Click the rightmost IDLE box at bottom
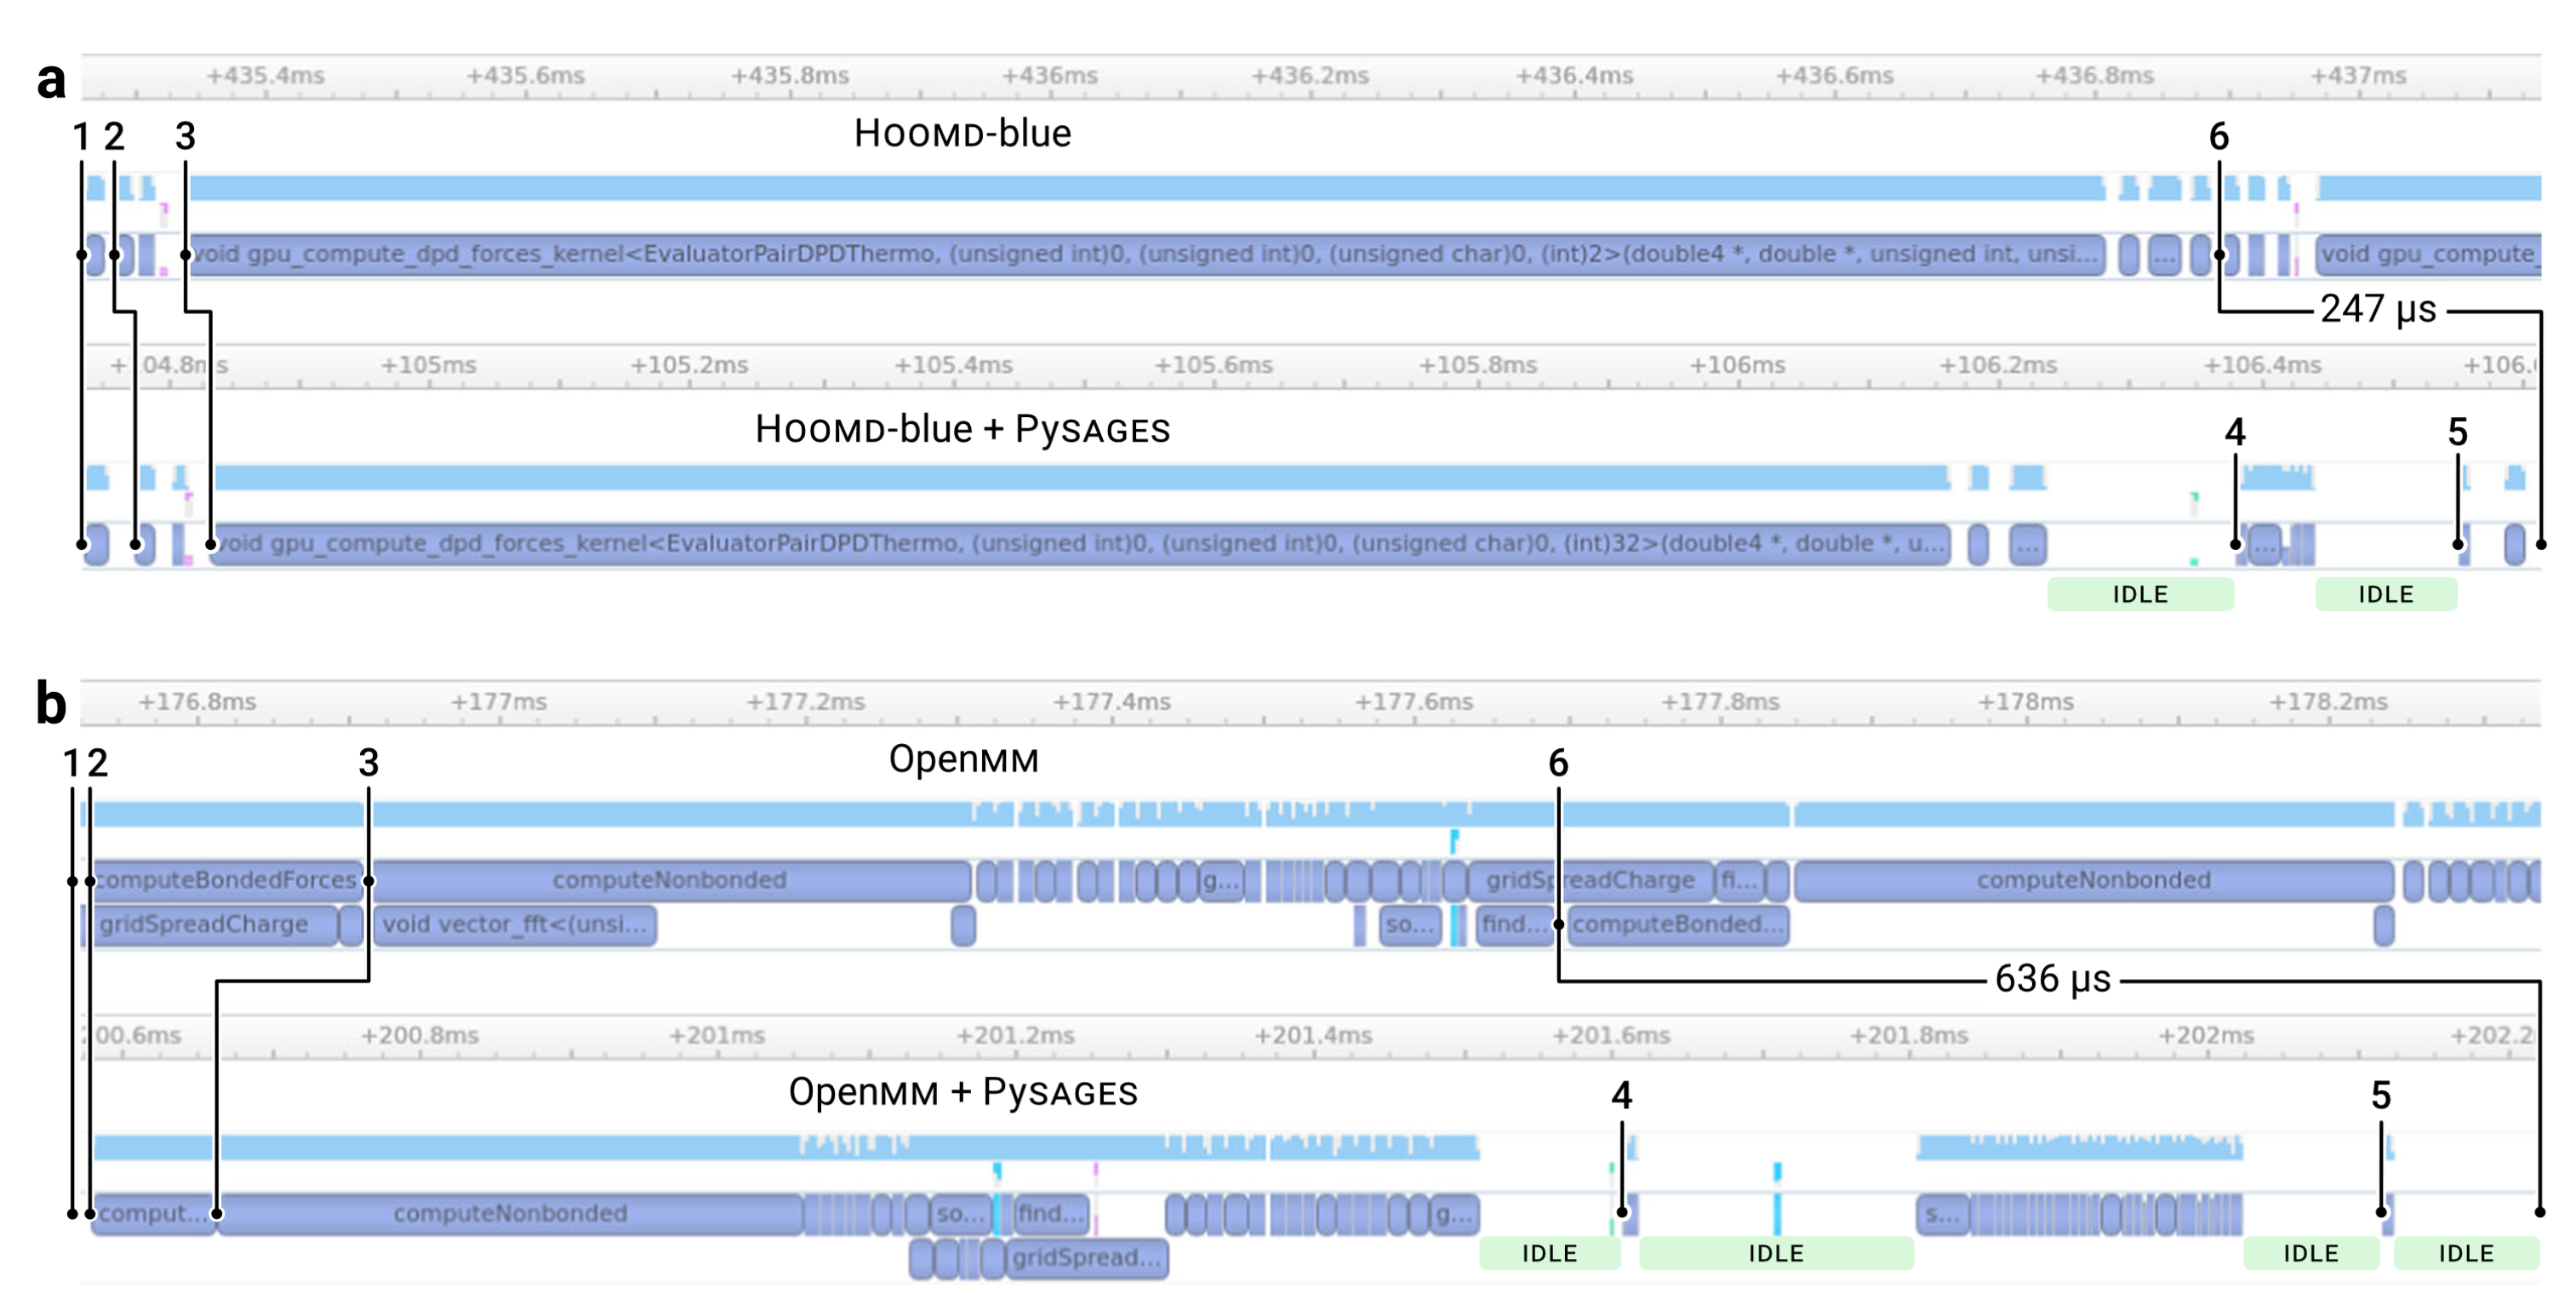The height and width of the screenshot is (1293, 2576). [x=2465, y=1253]
